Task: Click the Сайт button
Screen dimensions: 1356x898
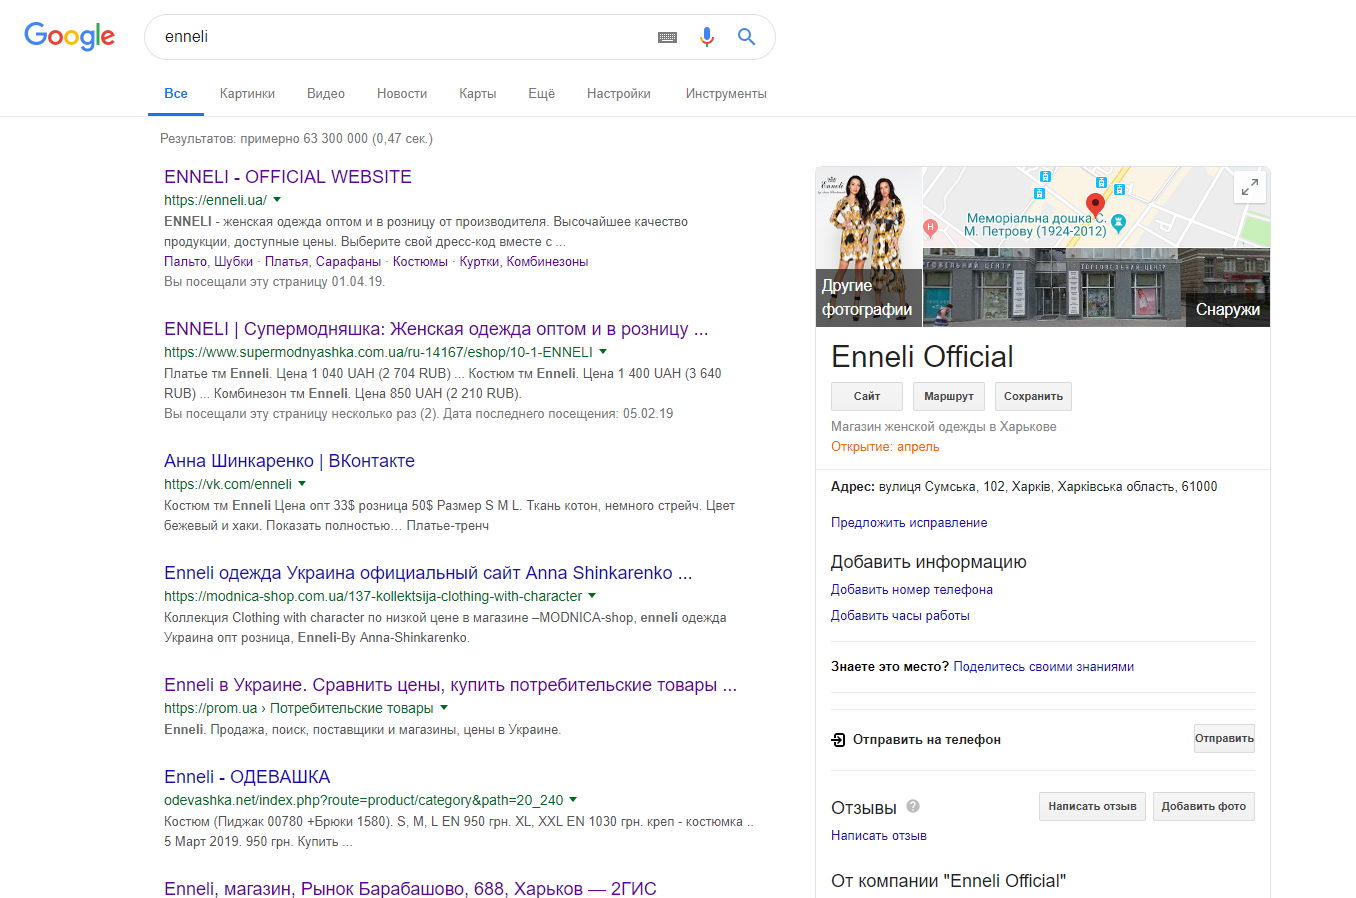Action: (x=867, y=396)
